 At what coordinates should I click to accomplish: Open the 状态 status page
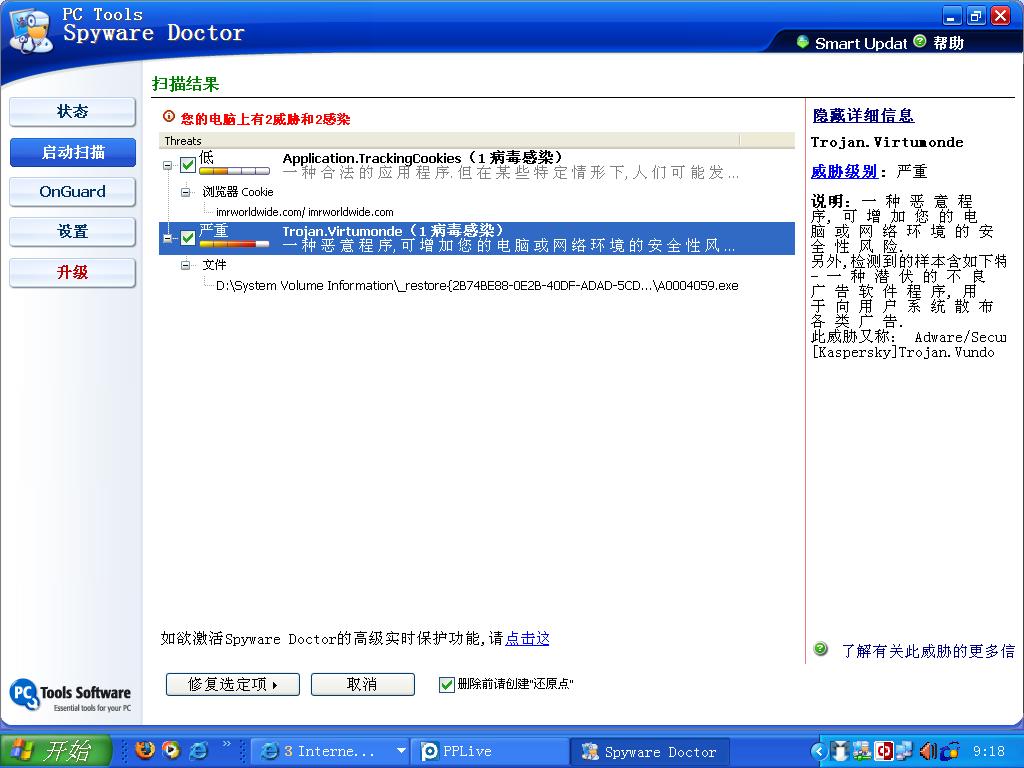(72, 112)
